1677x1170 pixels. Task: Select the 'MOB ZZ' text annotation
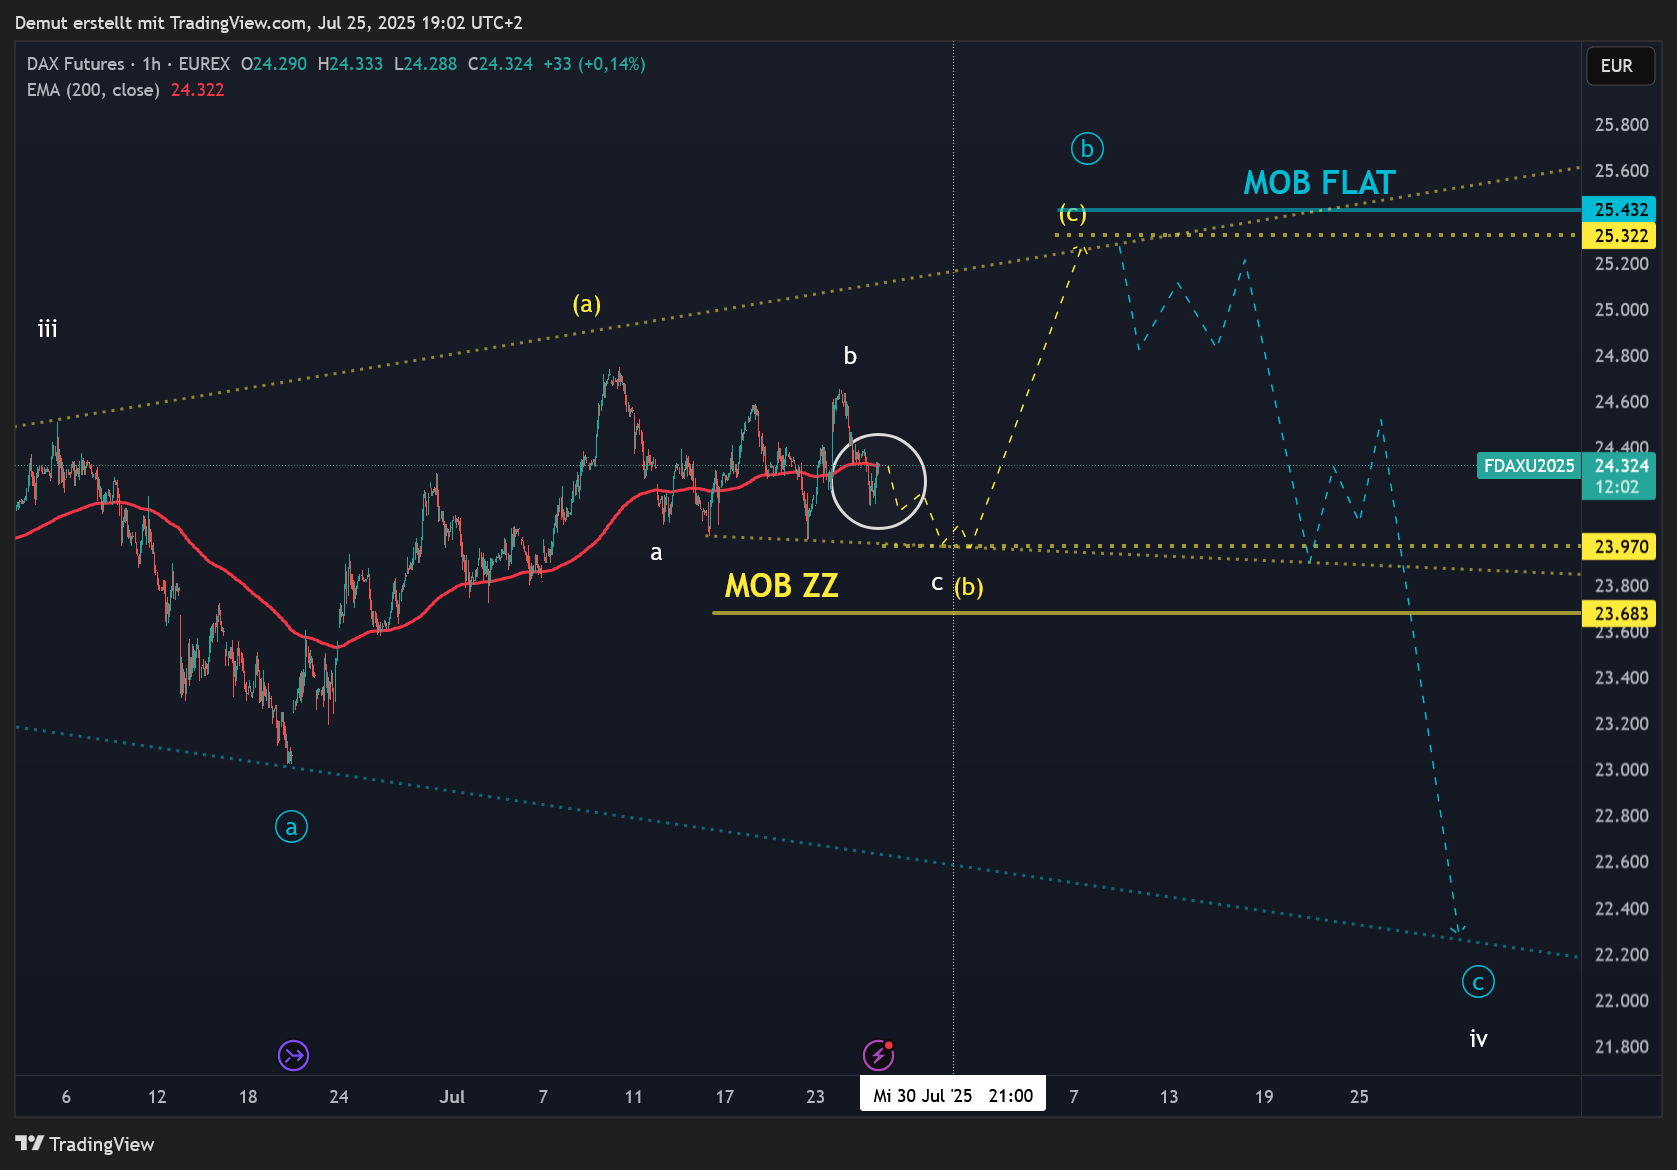(781, 586)
